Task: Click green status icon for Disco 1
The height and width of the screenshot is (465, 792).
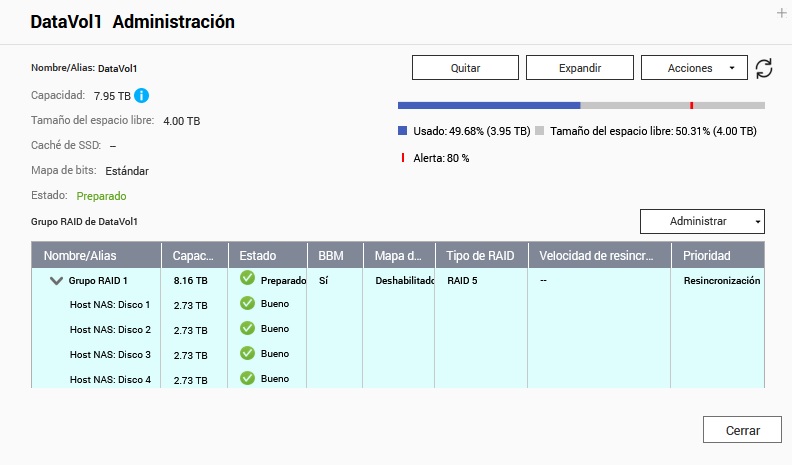Action: 247,304
